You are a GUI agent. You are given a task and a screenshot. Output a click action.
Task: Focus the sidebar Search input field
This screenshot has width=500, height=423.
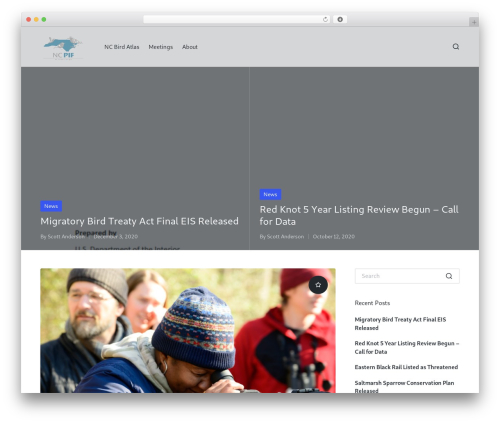407,276
